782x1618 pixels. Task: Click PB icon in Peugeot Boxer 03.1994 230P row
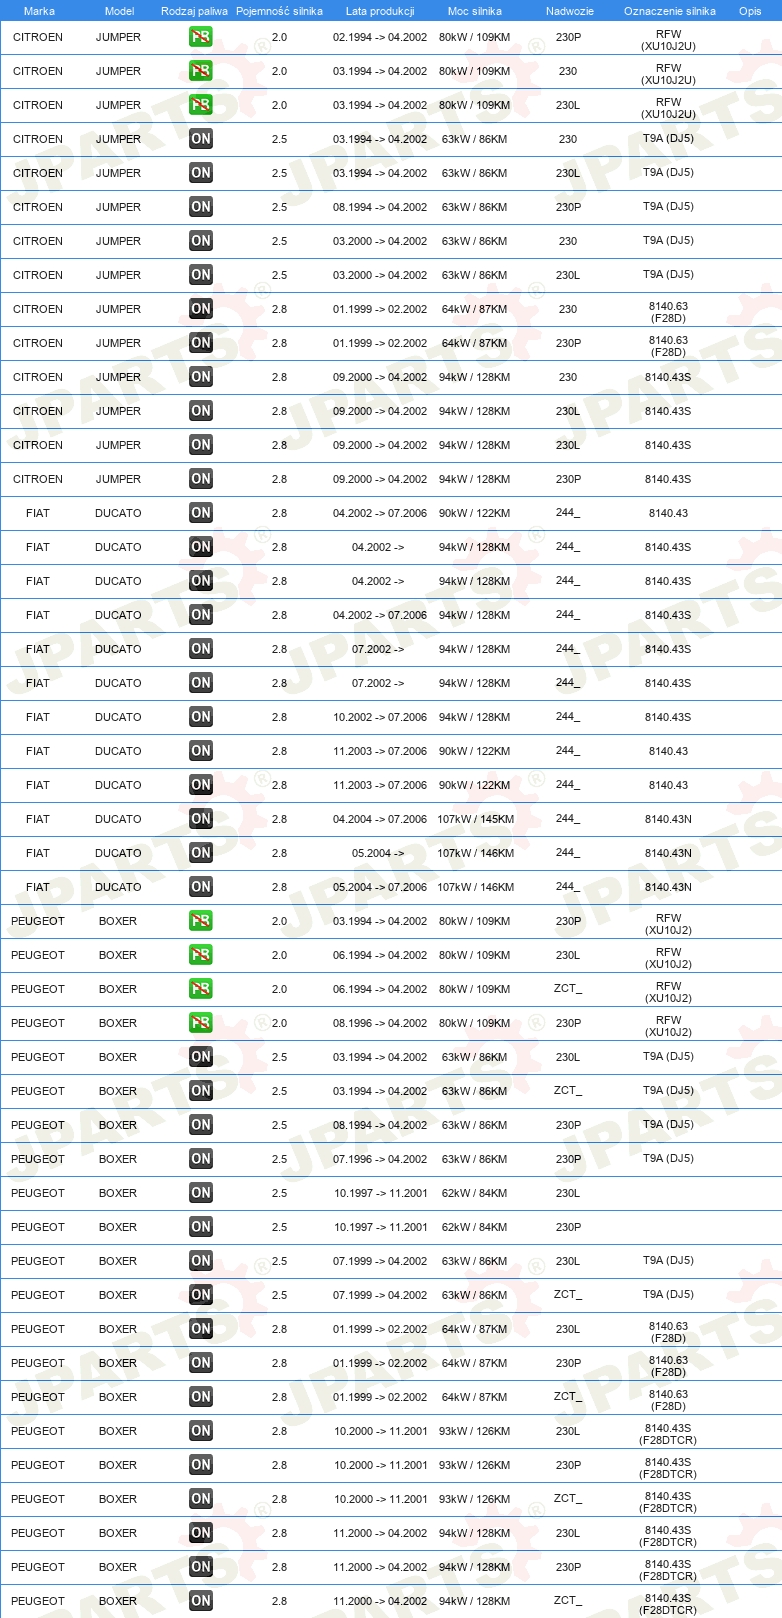click(201, 921)
